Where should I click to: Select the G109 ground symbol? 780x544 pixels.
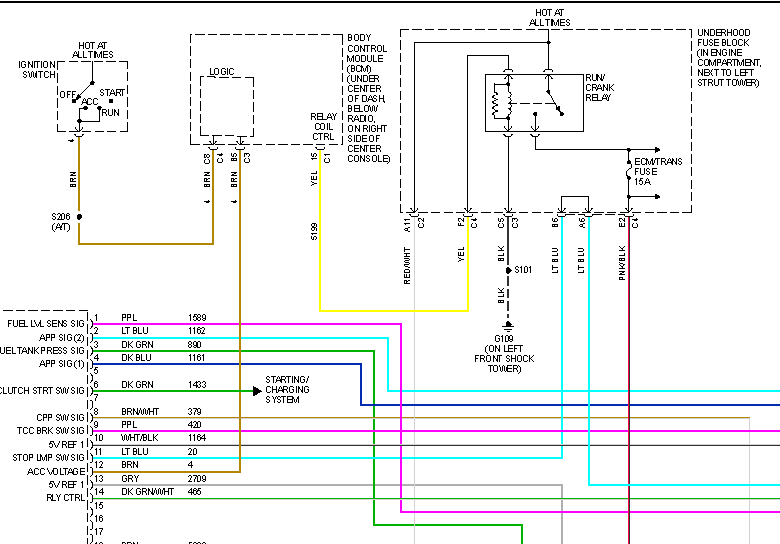[x=508, y=327]
